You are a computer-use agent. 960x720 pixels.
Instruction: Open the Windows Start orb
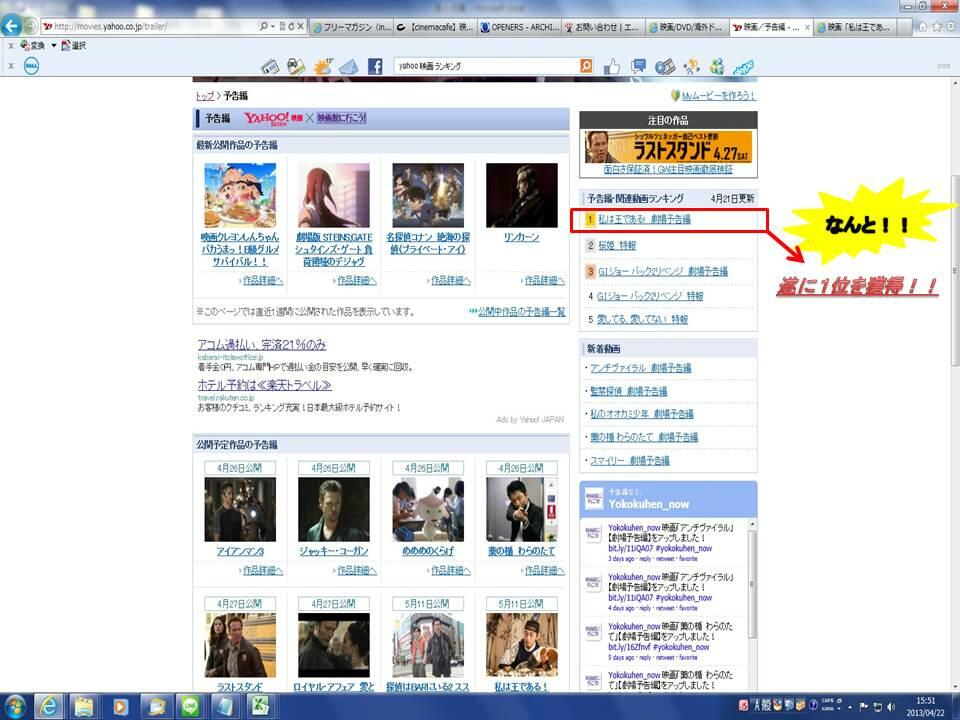[x=15, y=707]
